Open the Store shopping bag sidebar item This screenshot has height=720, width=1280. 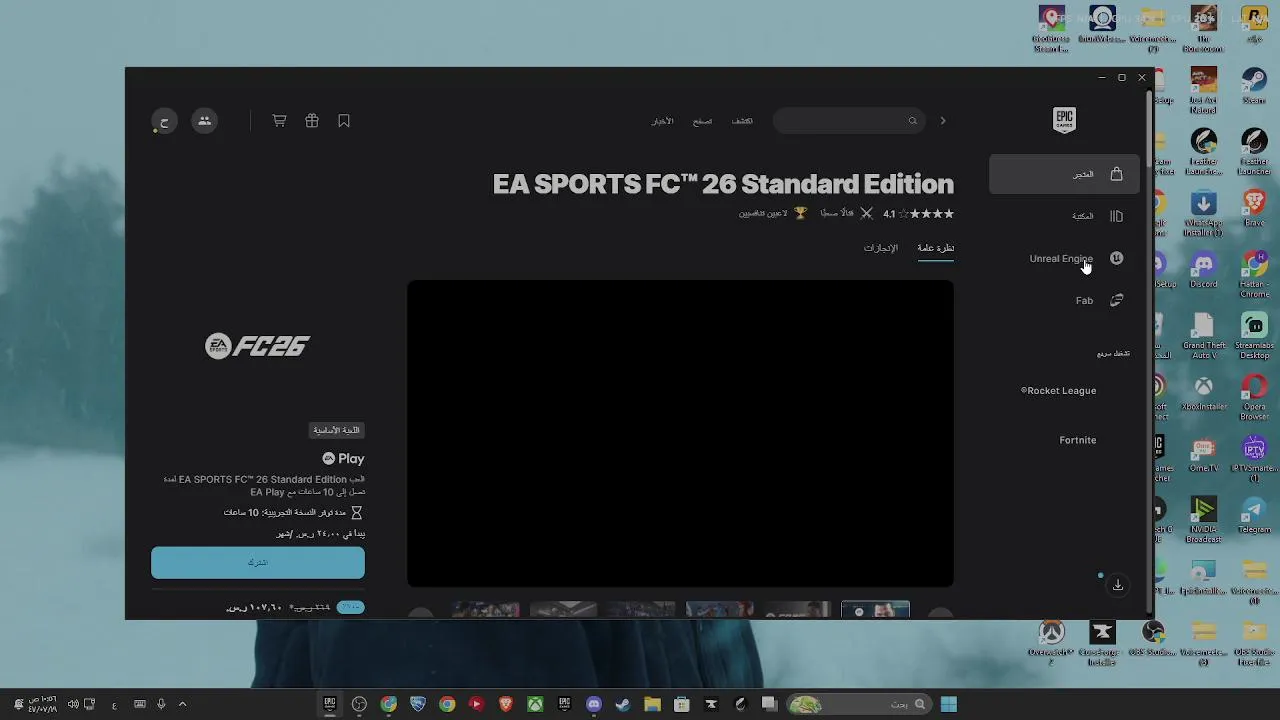click(x=1064, y=174)
